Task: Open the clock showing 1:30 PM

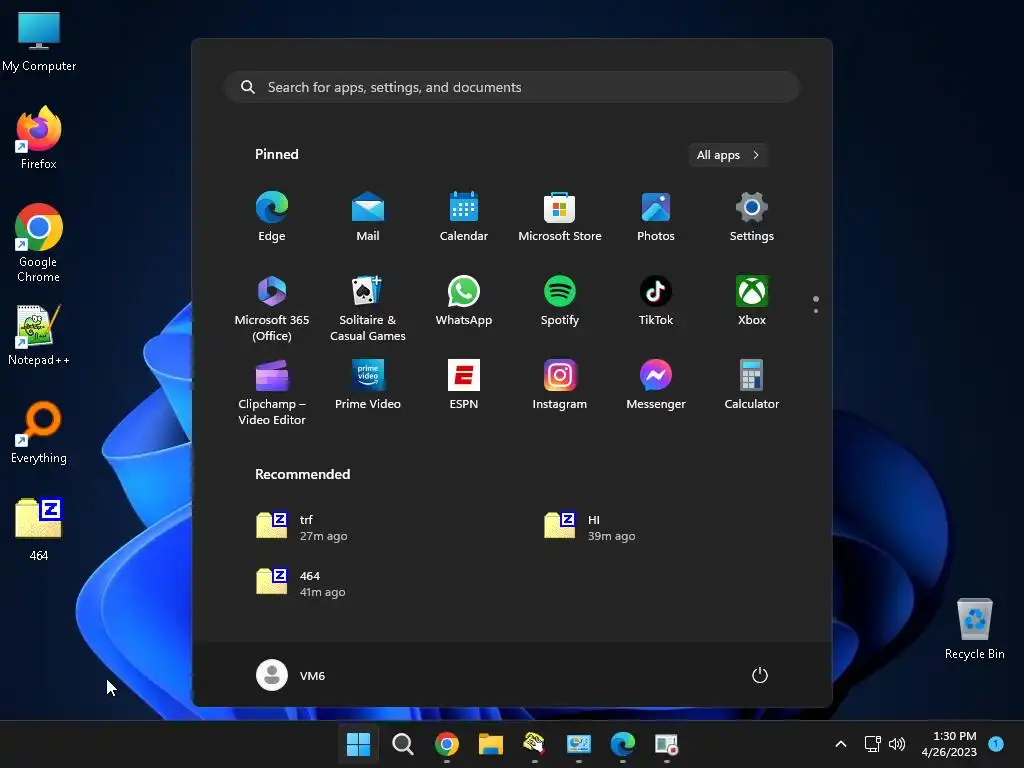Action: (x=949, y=744)
